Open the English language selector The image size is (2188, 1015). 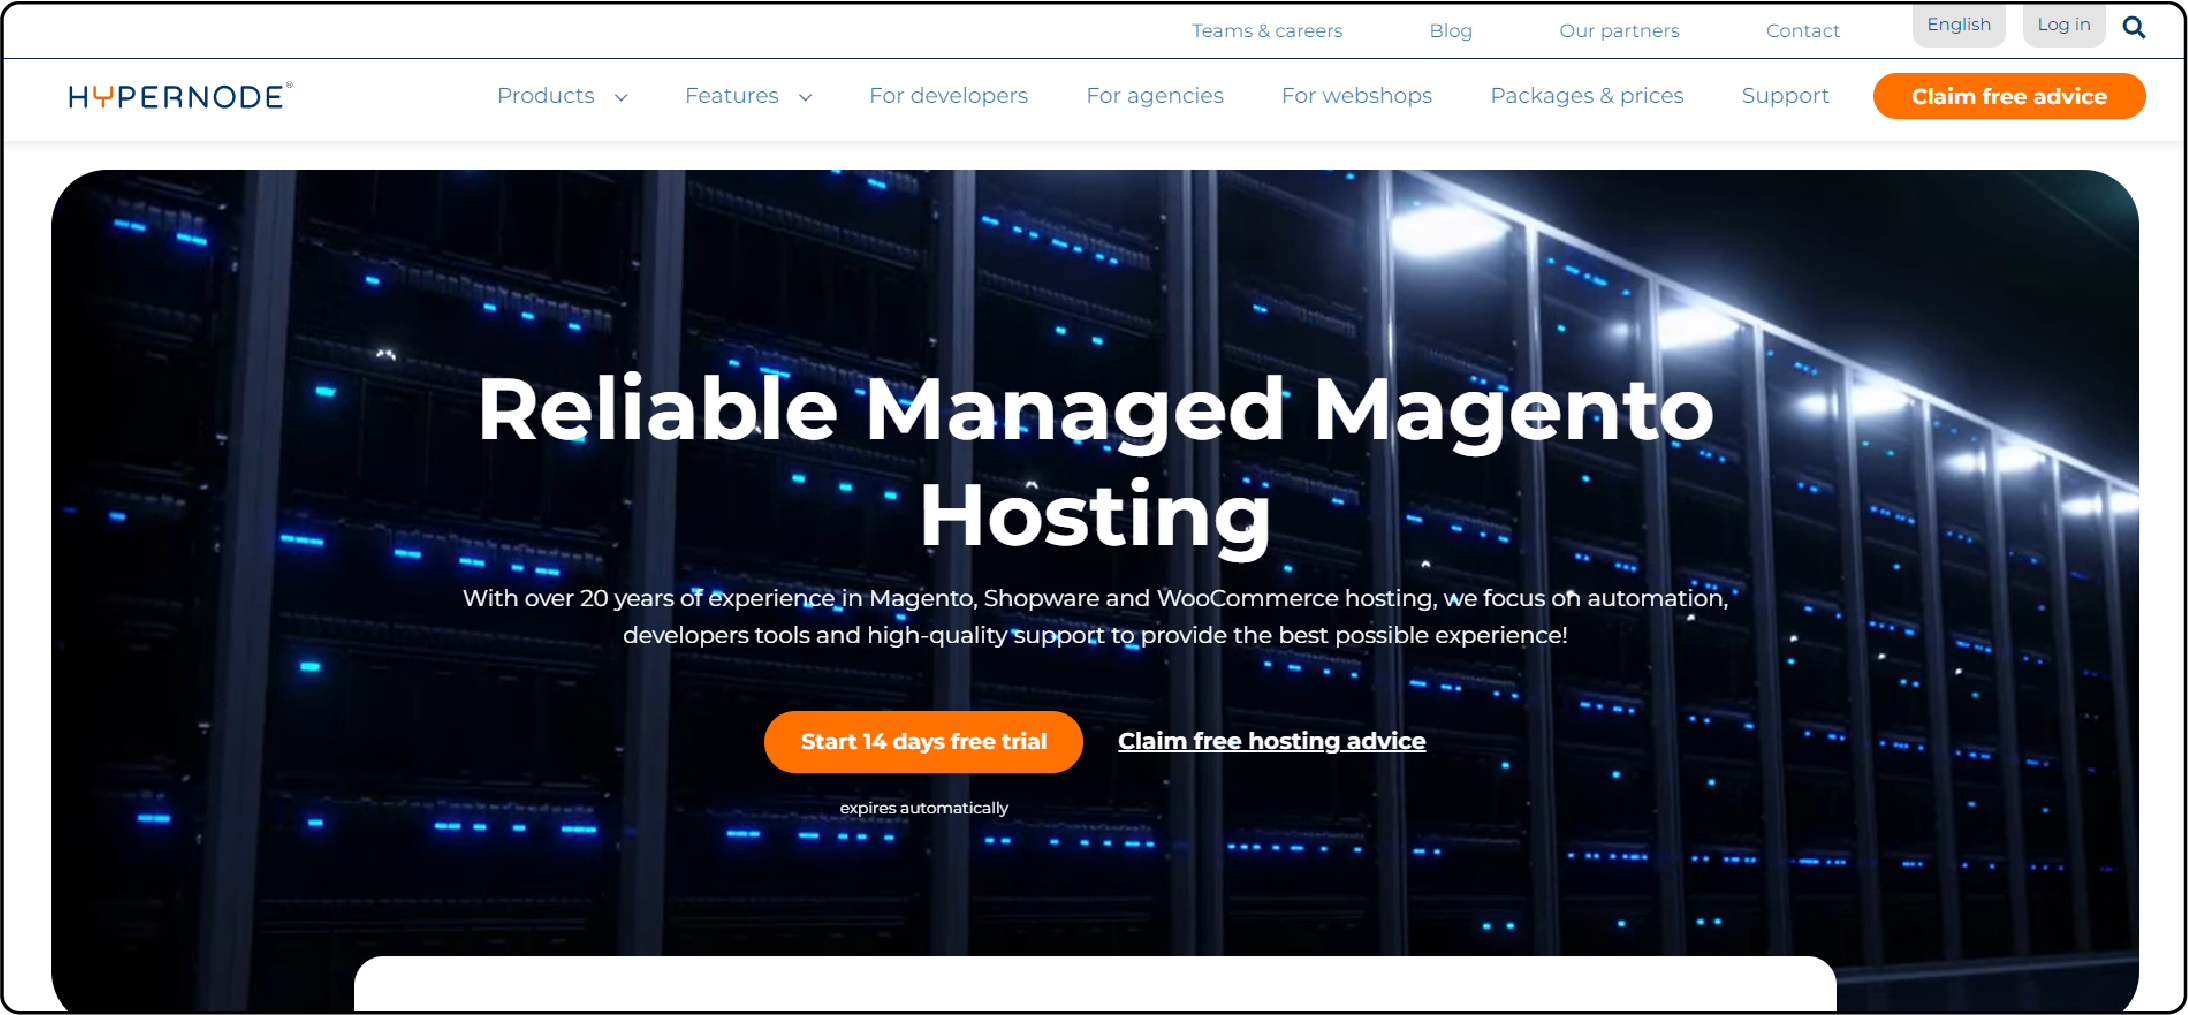(x=1959, y=25)
